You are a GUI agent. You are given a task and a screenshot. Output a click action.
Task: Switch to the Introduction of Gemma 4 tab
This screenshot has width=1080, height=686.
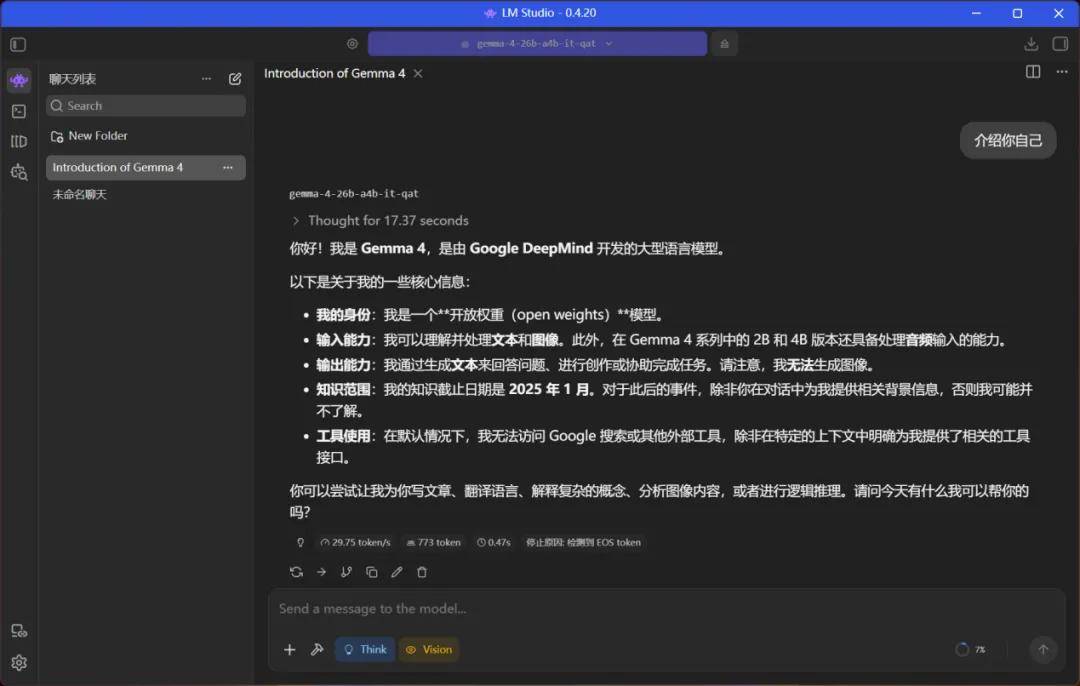(335, 73)
